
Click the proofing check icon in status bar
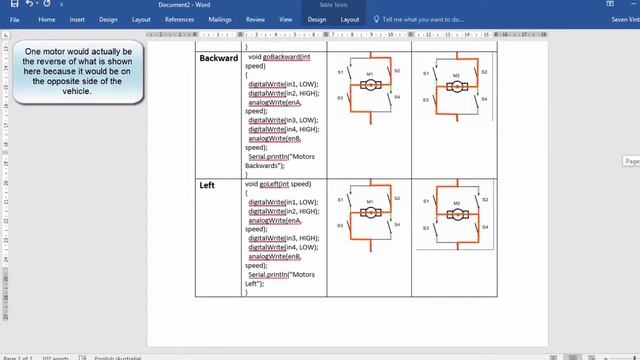click(x=82, y=358)
